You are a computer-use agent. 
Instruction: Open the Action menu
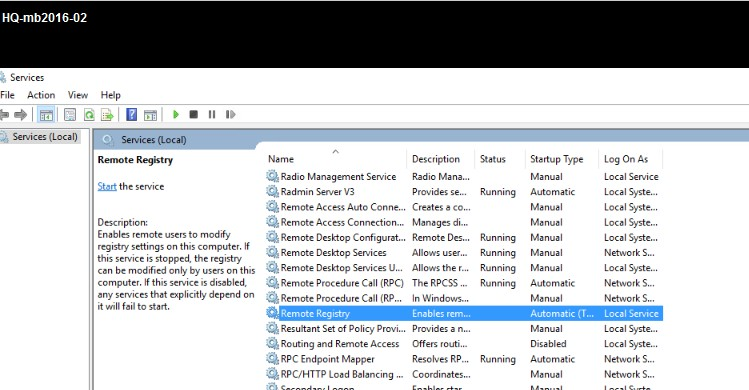pos(41,95)
